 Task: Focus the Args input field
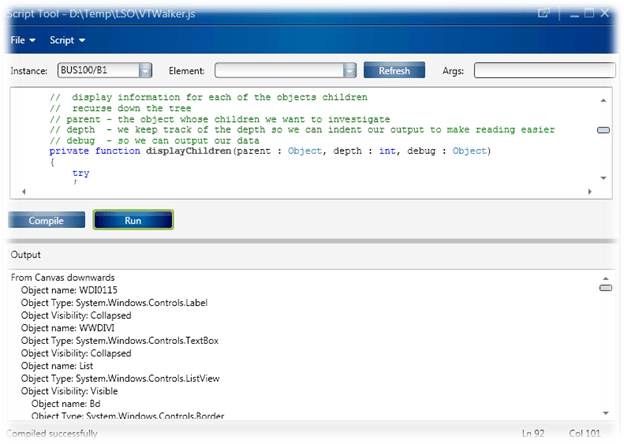tap(544, 71)
